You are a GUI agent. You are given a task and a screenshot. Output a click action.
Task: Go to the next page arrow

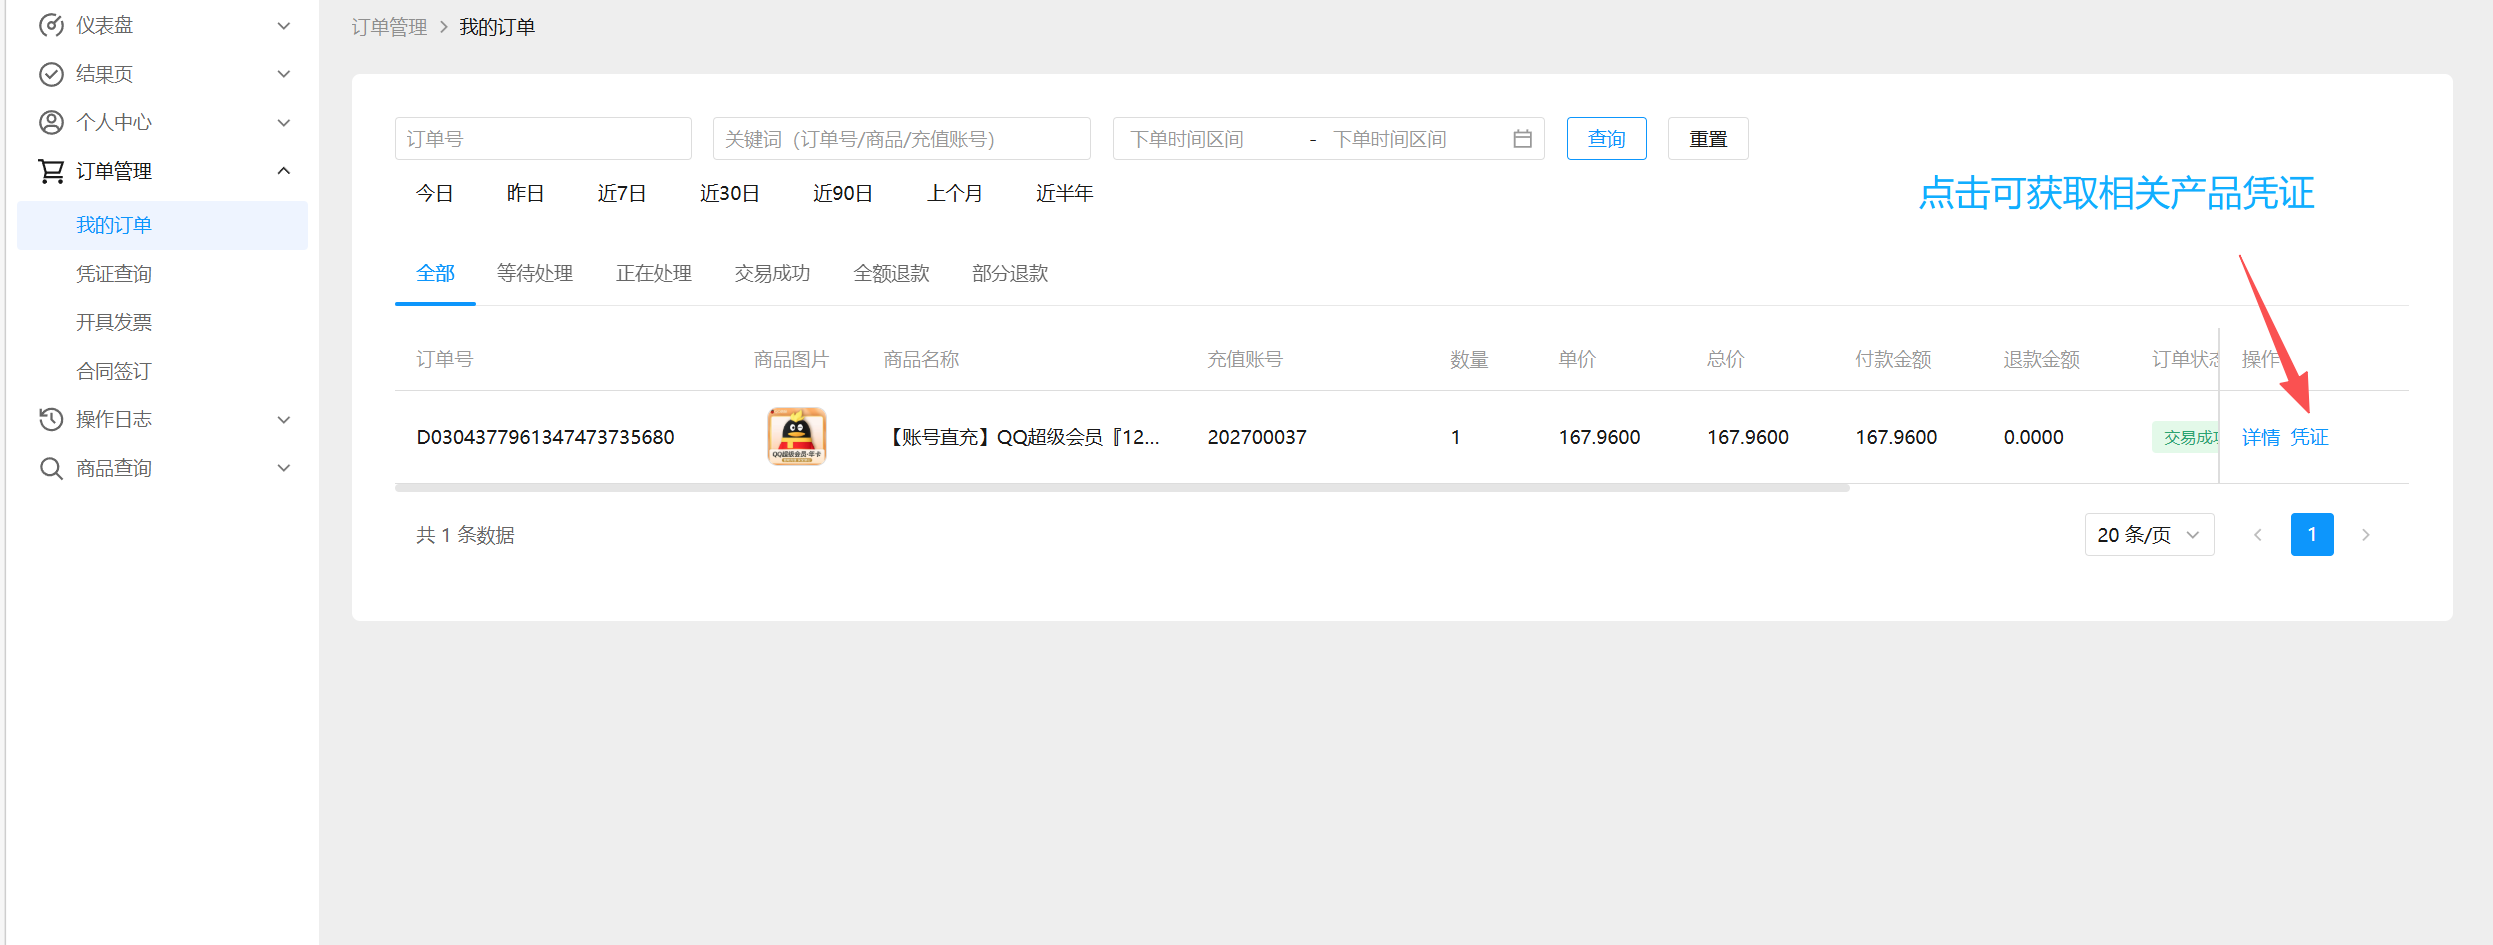2365,535
